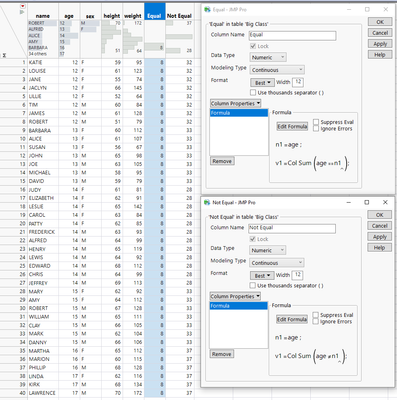Select Formula property in Equal dialog list

[239, 113]
